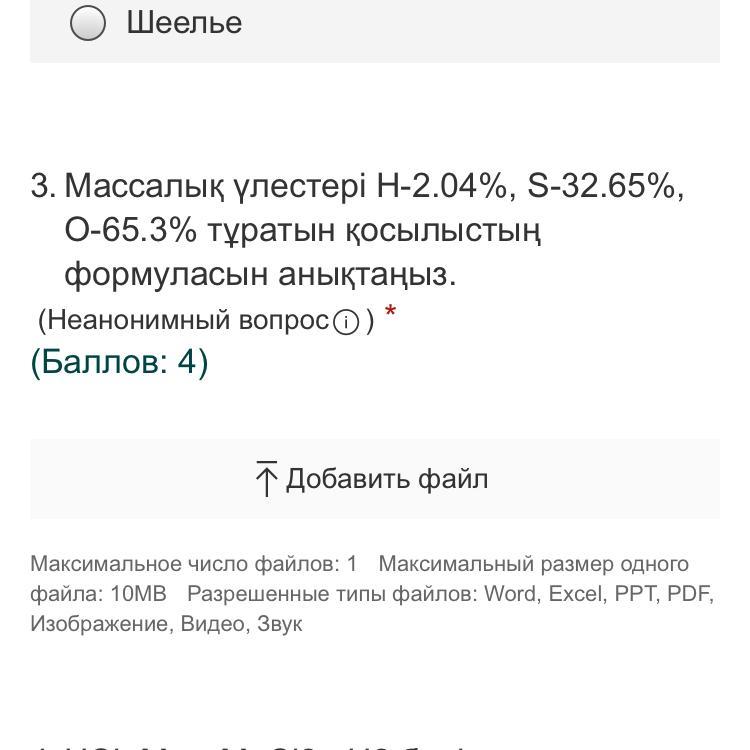Screen dimensions: 750x750
Task: Click the O-65.3% тұратын қосылыстың line
Action: point(303,230)
